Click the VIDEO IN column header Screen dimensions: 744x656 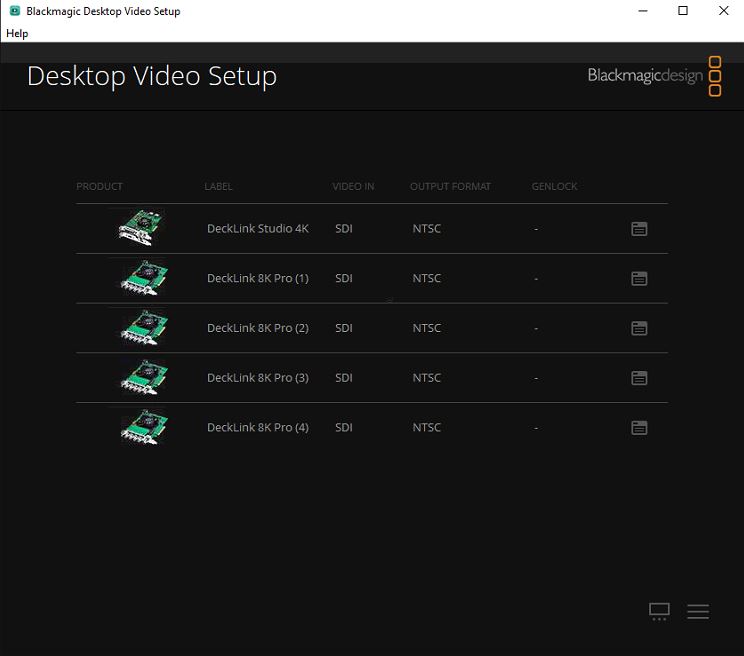coord(353,186)
